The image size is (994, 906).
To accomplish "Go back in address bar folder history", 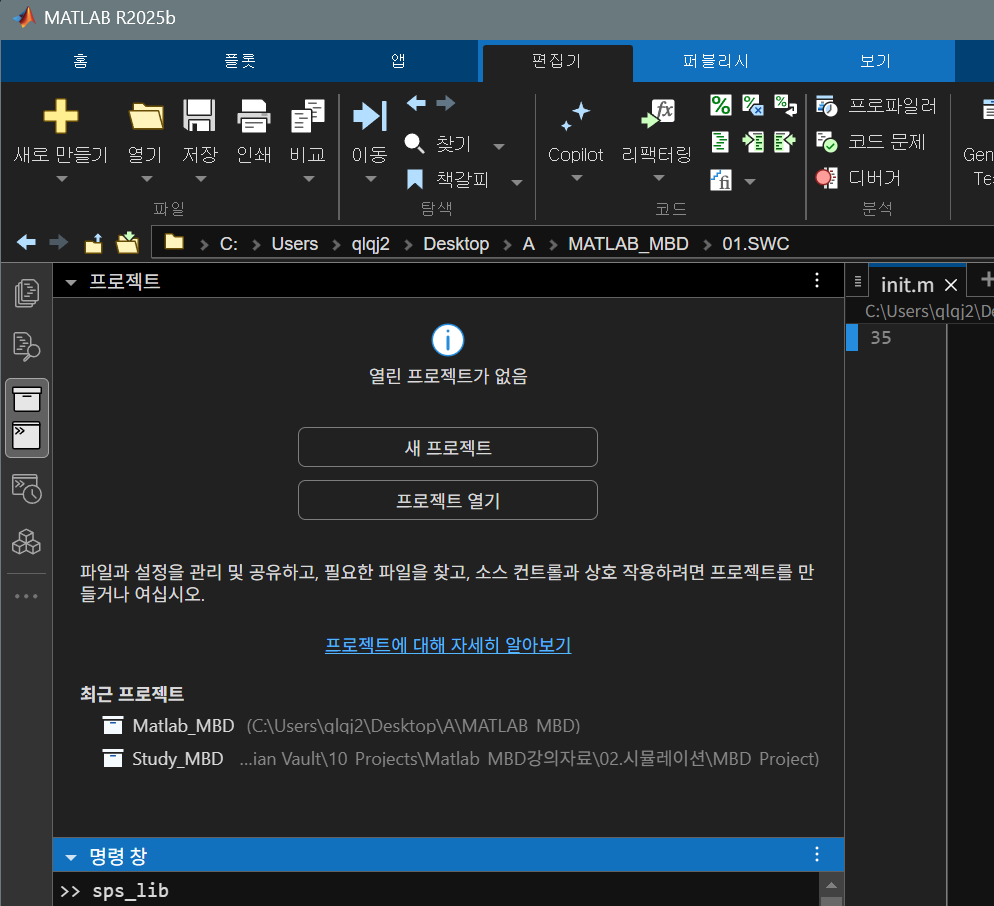I will 26,242.
